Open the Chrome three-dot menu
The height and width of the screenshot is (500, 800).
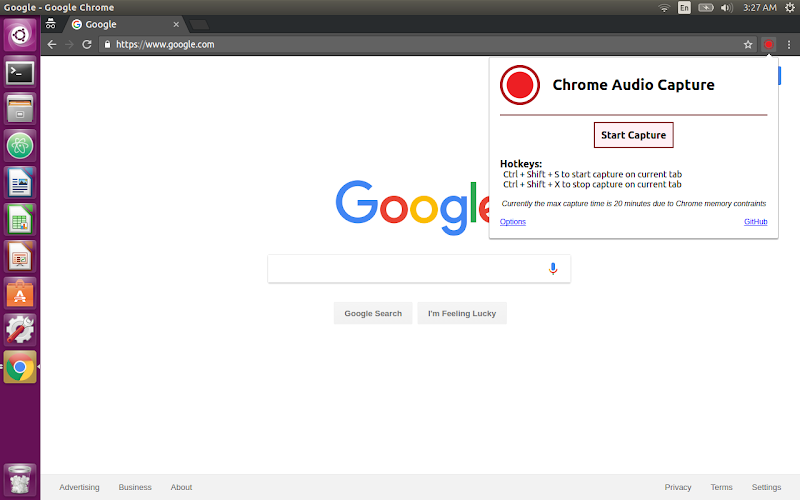[789, 44]
